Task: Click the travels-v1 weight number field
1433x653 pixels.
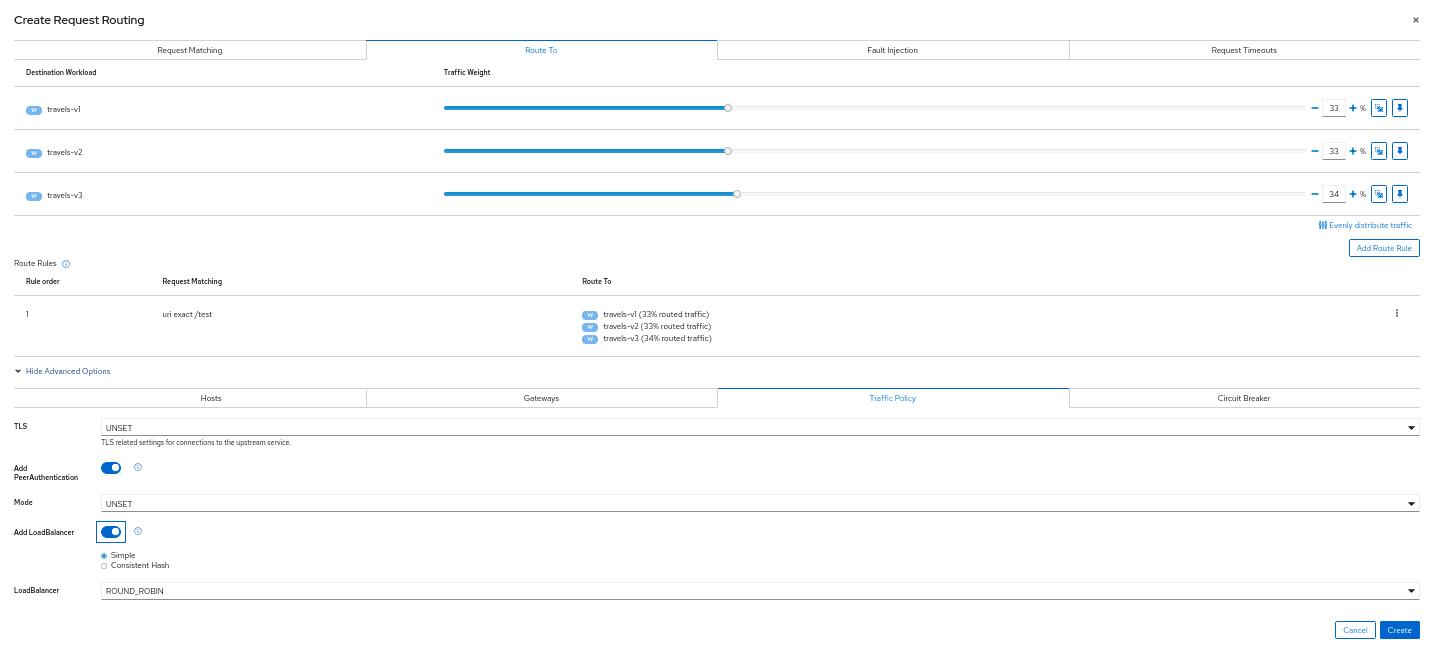Action: click(1333, 108)
